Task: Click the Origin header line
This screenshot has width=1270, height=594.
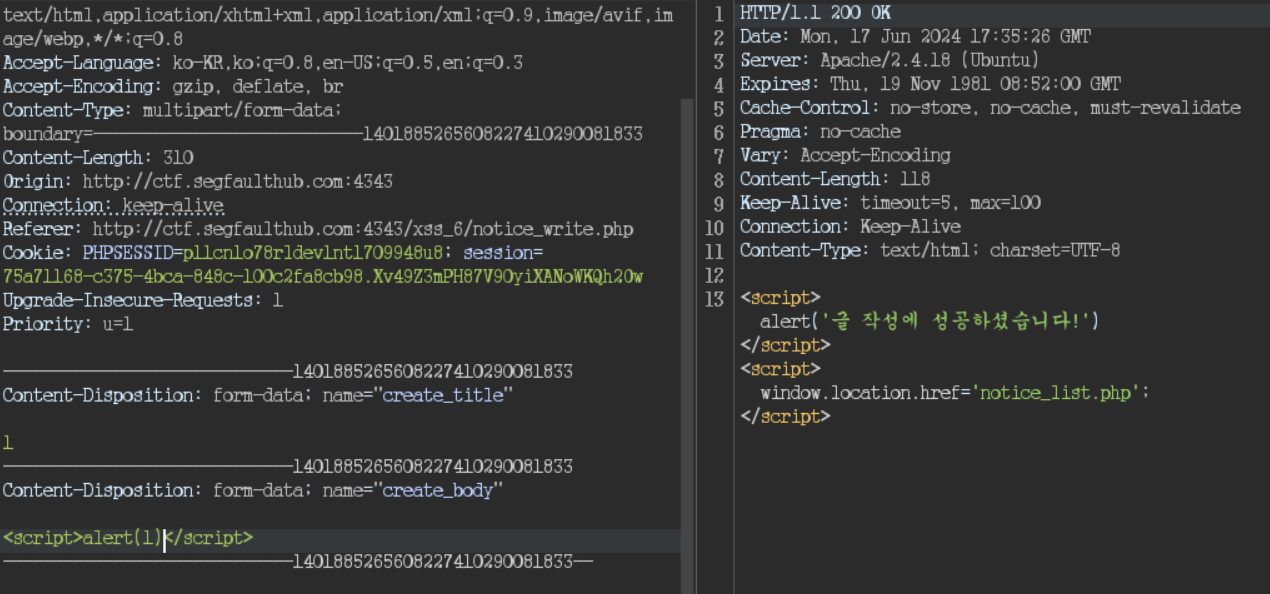Action: tap(198, 182)
